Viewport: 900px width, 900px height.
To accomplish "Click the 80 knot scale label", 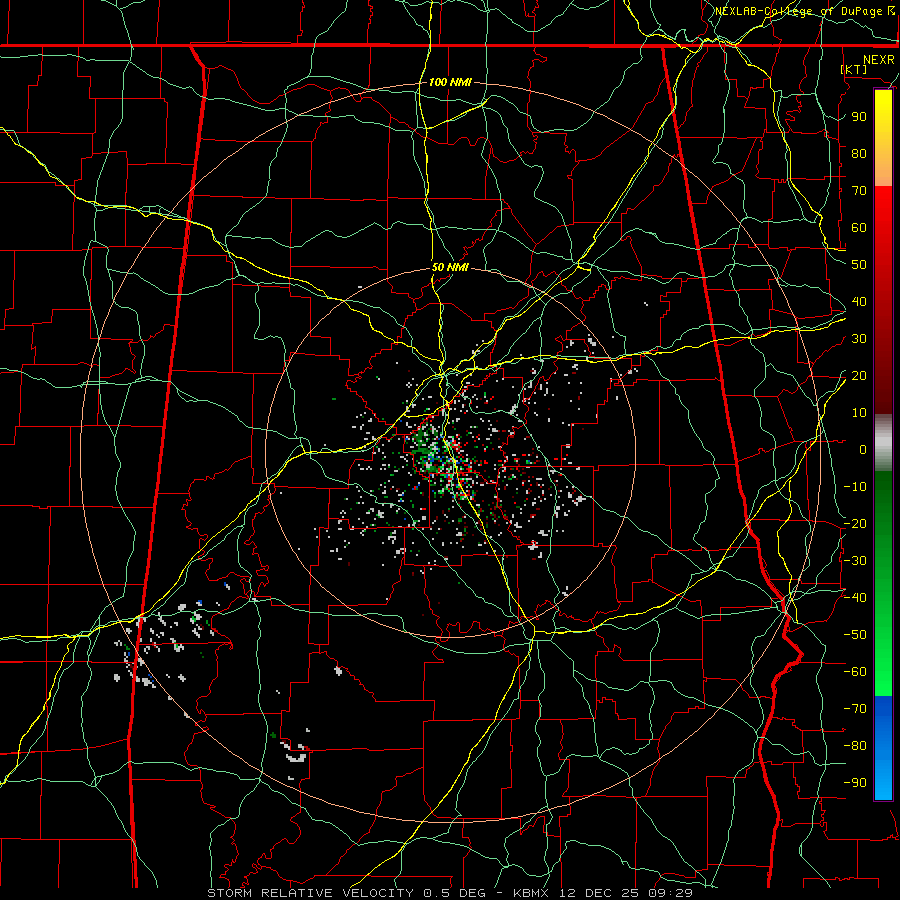I will 859,153.
